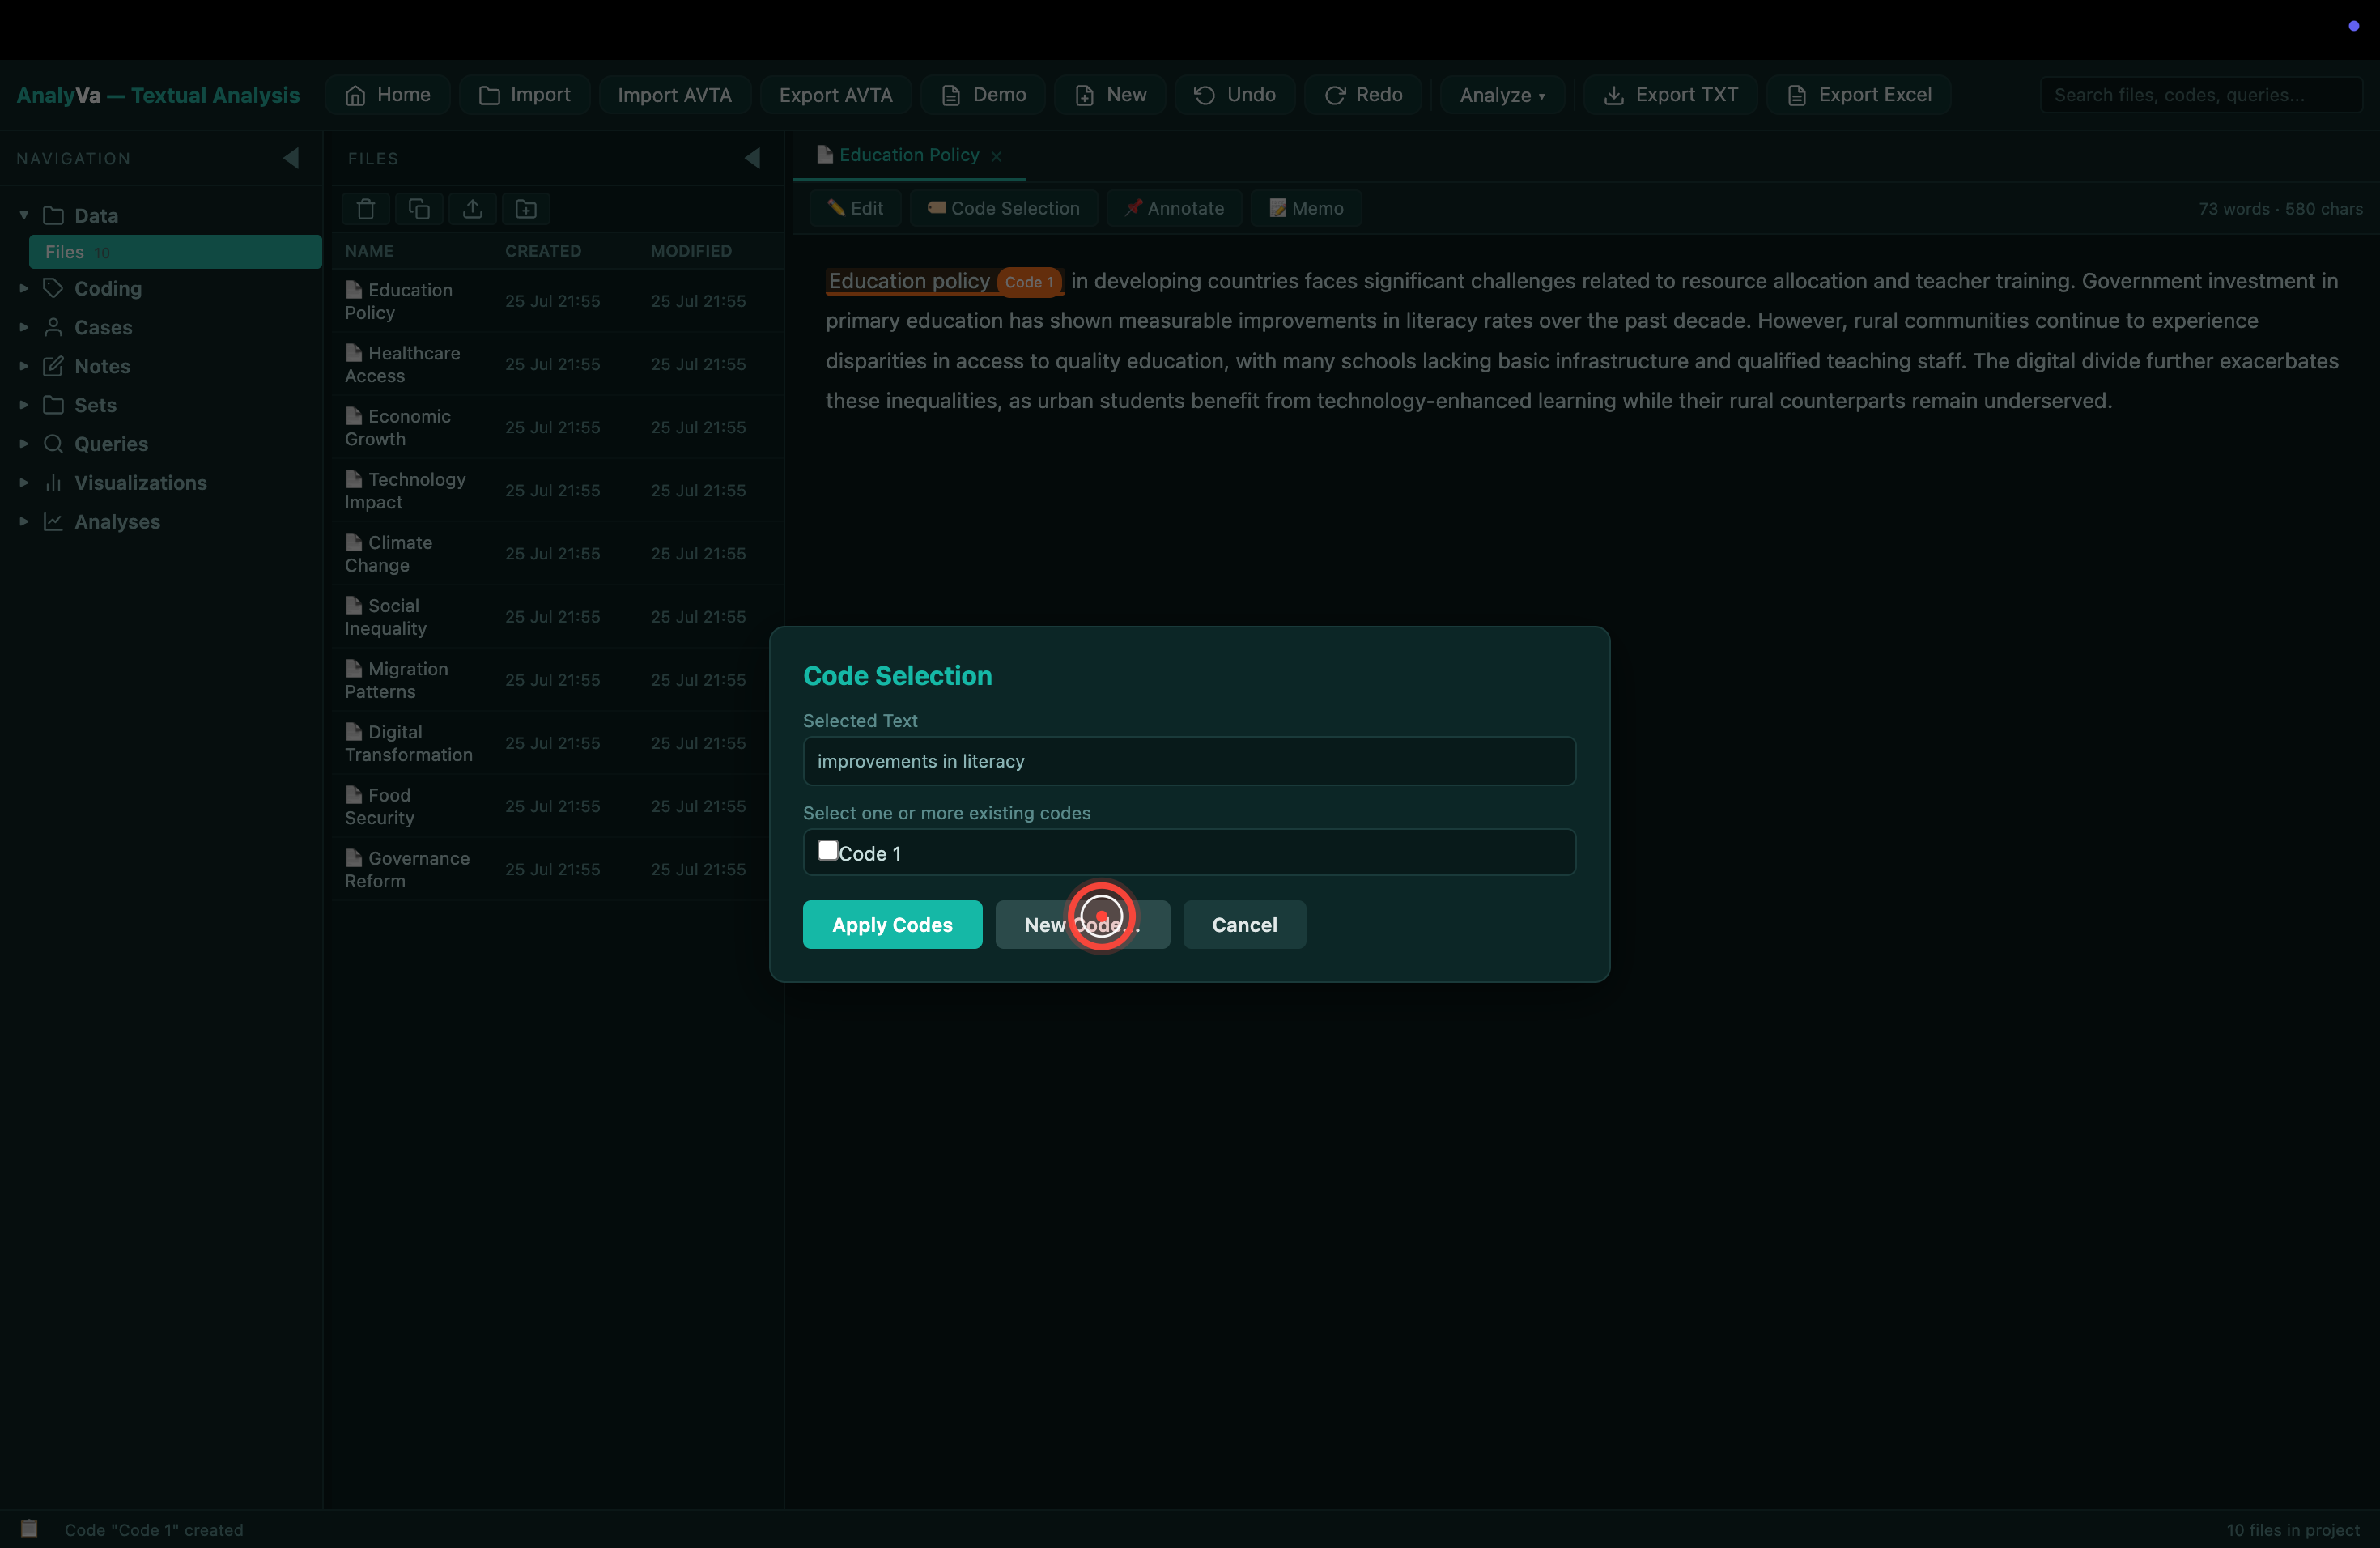The width and height of the screenshot is (2380, 1548).
Task: Click the delete trash icon in Files
Action: coord(366,209)
